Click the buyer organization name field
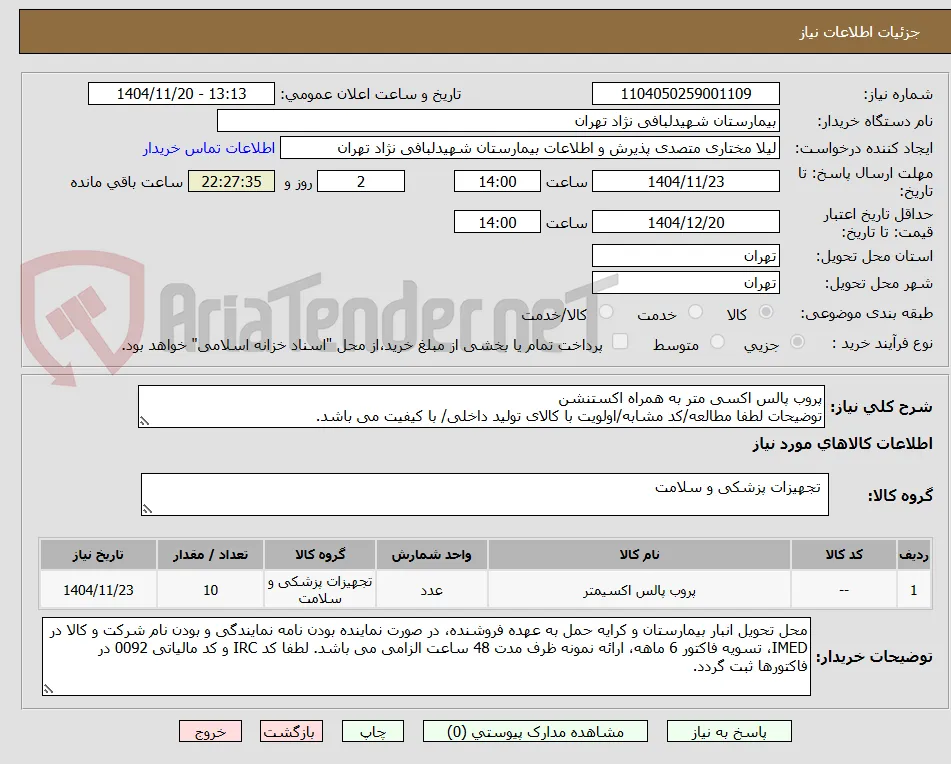The image size is (951, 764). (x=498, y=121)
